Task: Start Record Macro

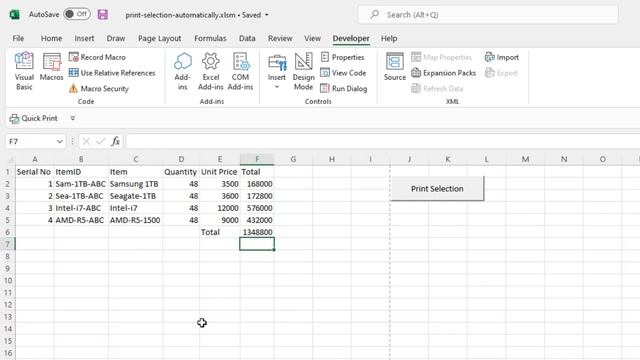Action: [97, 57]
